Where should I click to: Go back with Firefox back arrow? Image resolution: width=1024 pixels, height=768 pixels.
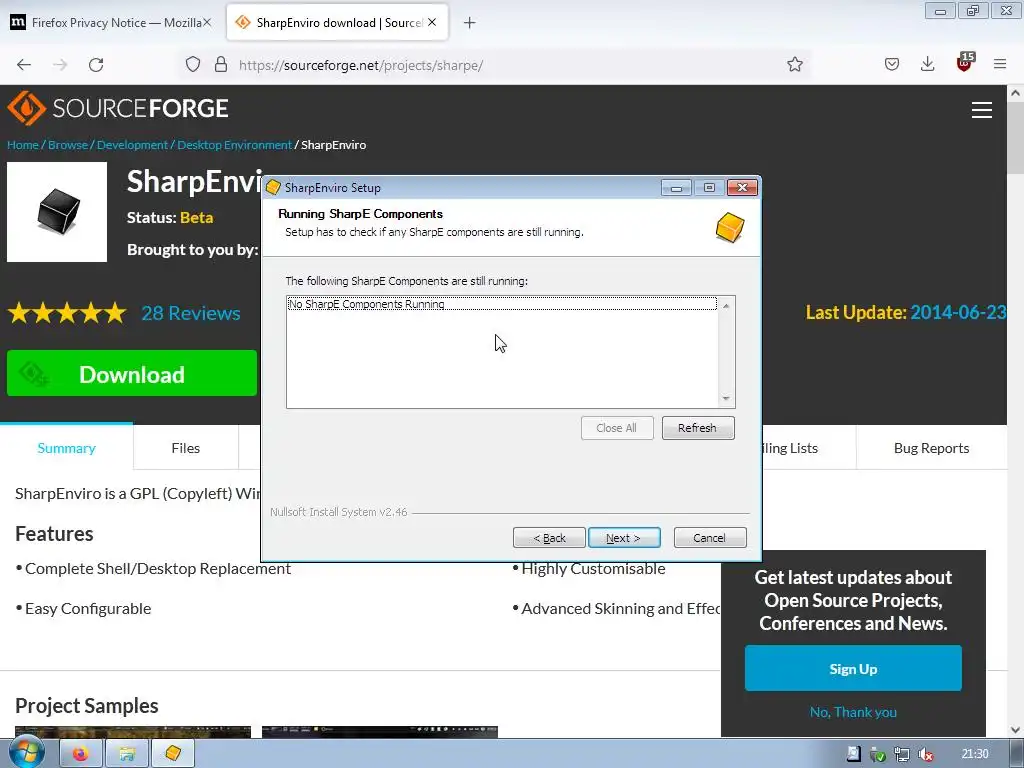point(24,65)
